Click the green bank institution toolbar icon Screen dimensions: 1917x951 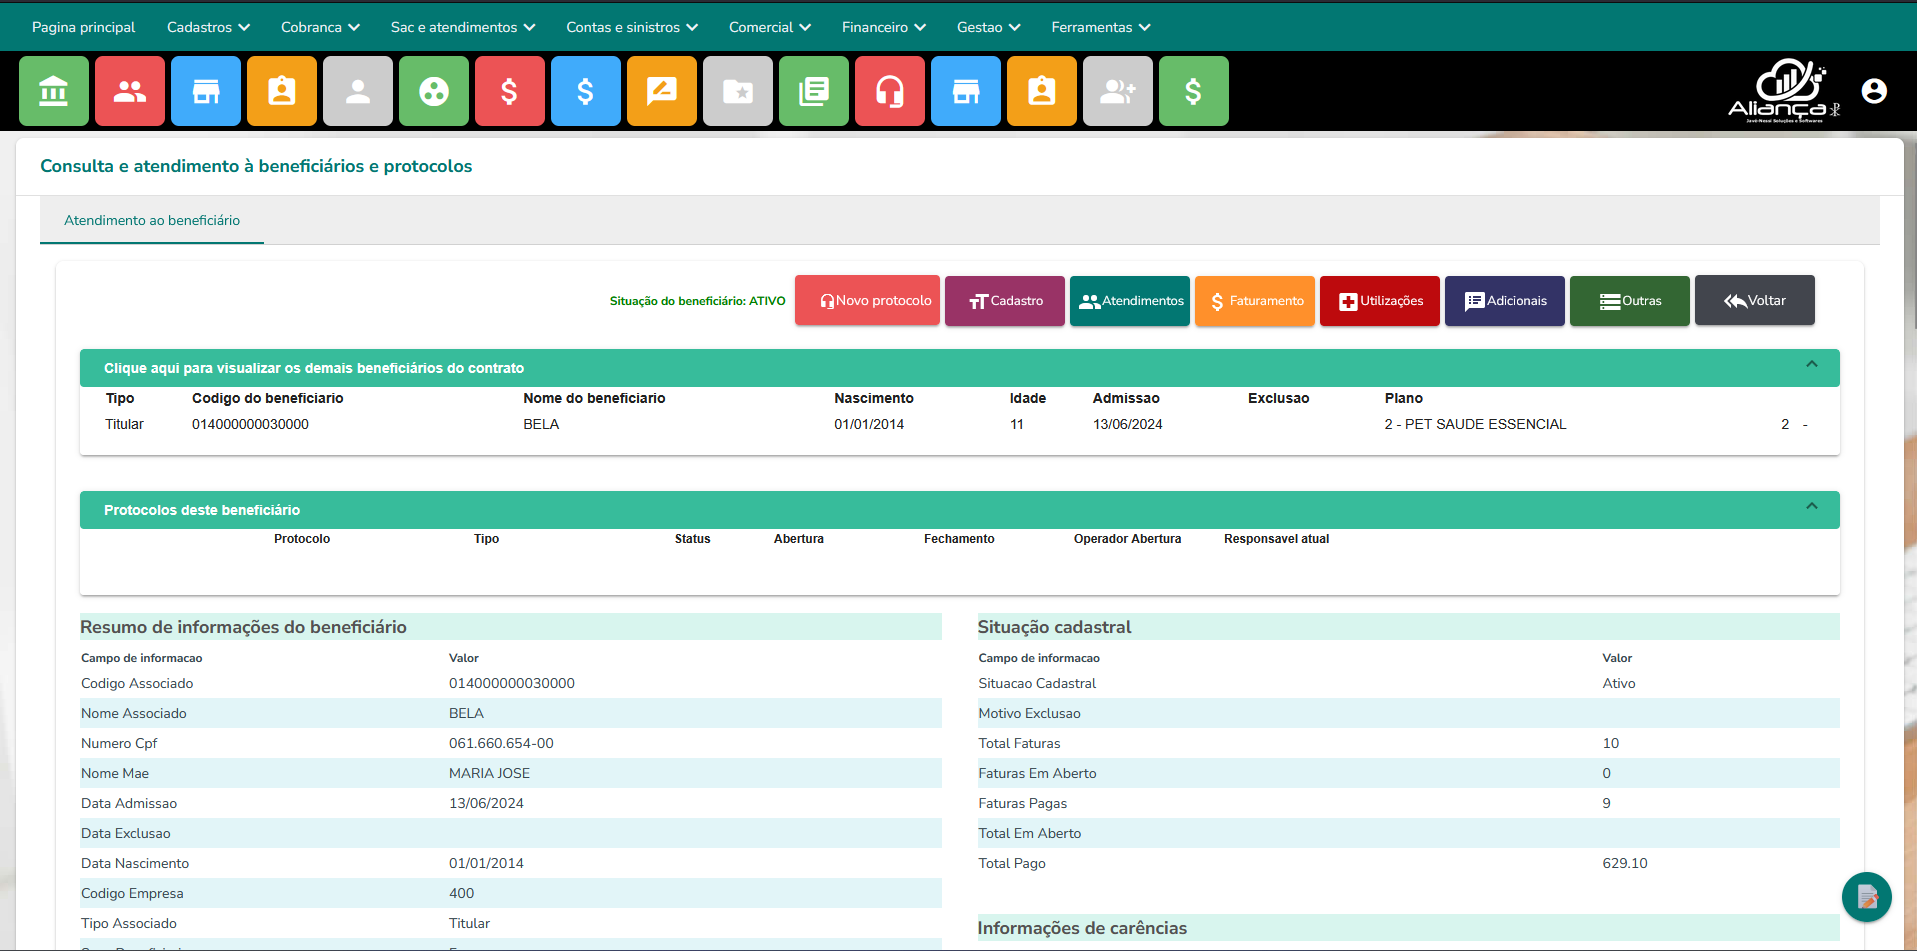54,91
